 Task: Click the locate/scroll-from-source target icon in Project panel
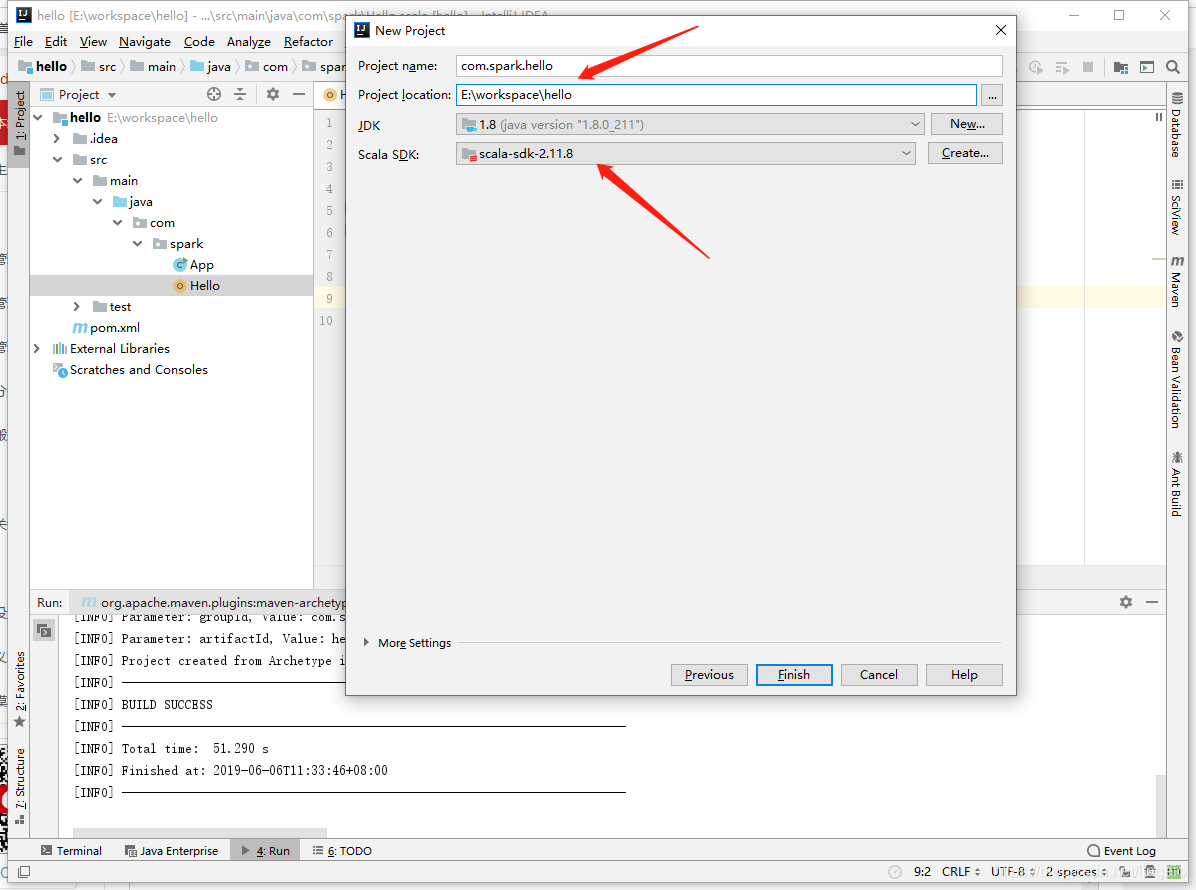[214, 95]
